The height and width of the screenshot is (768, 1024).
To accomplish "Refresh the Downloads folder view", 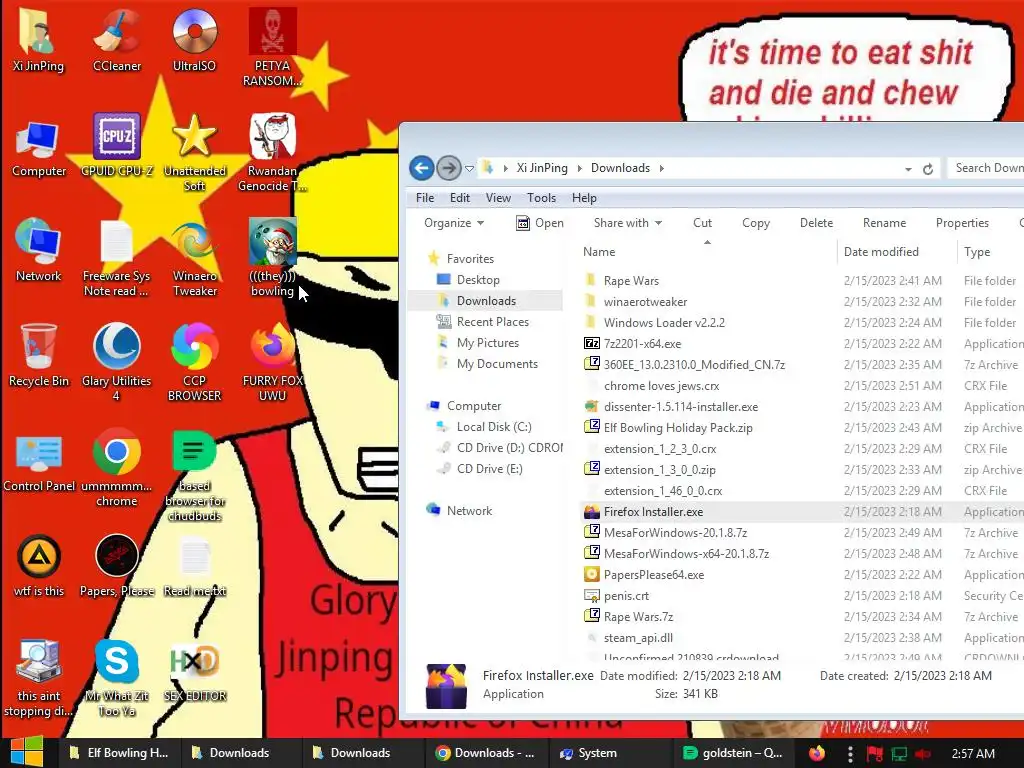I will [927, 168].
